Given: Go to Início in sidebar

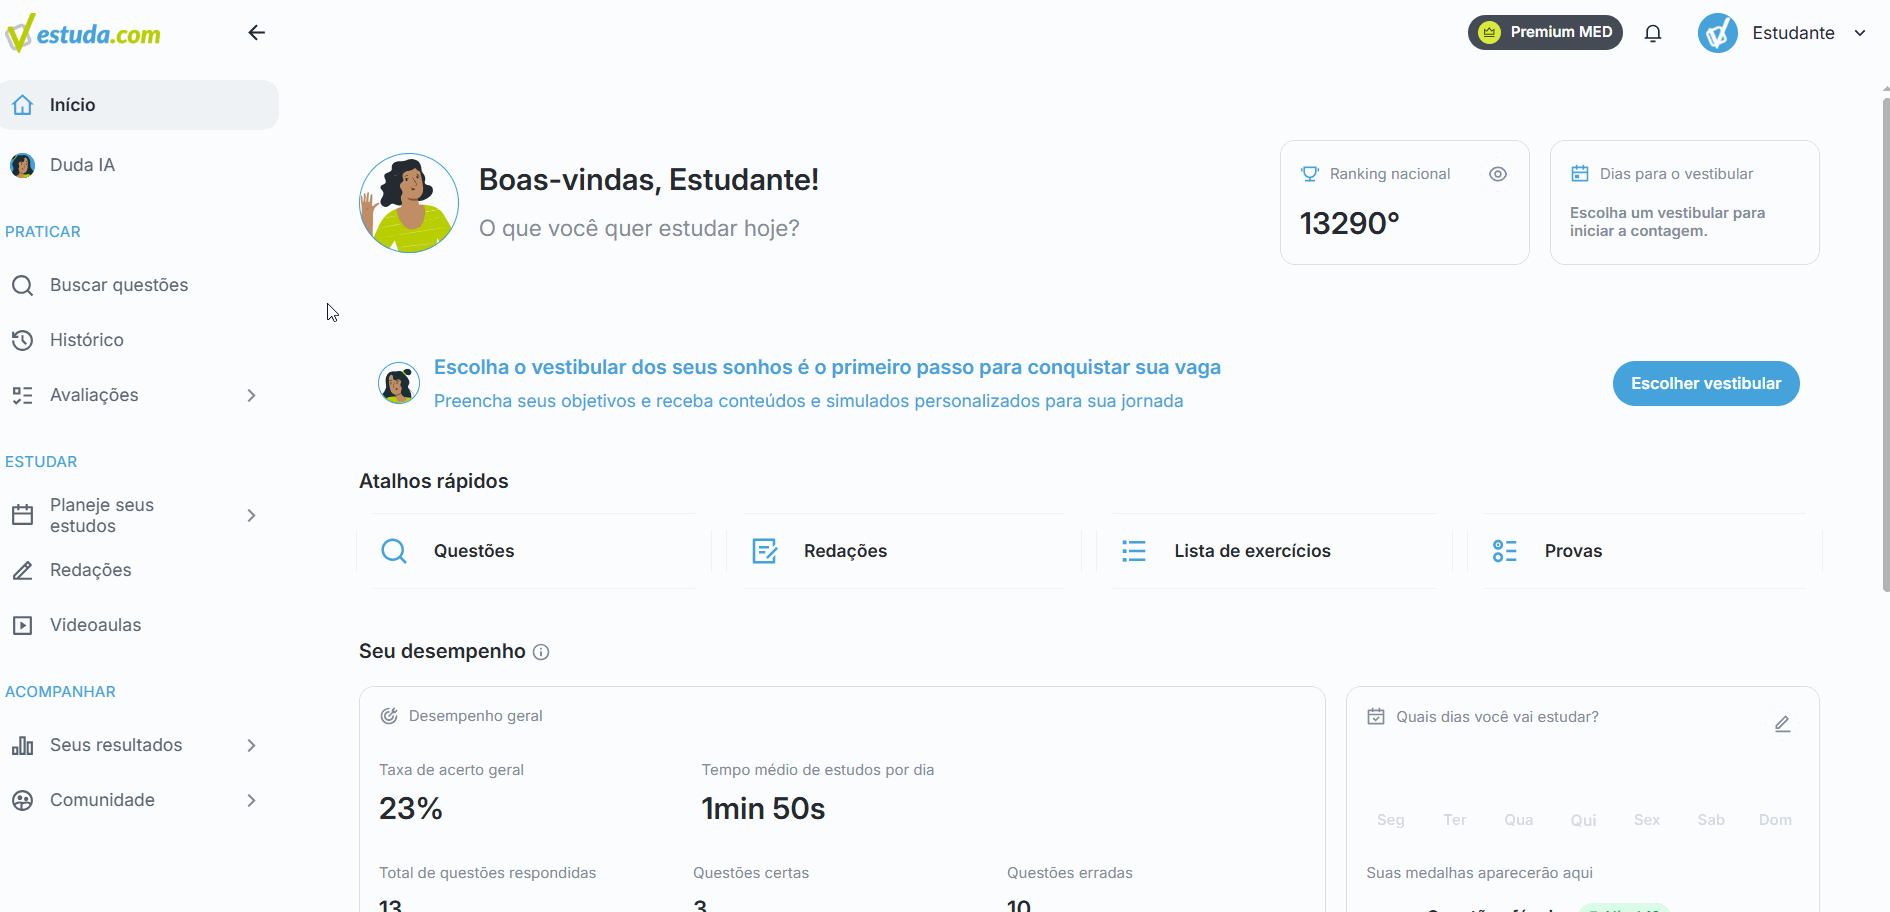Looking at the screenshot, I should coord(139,105).
